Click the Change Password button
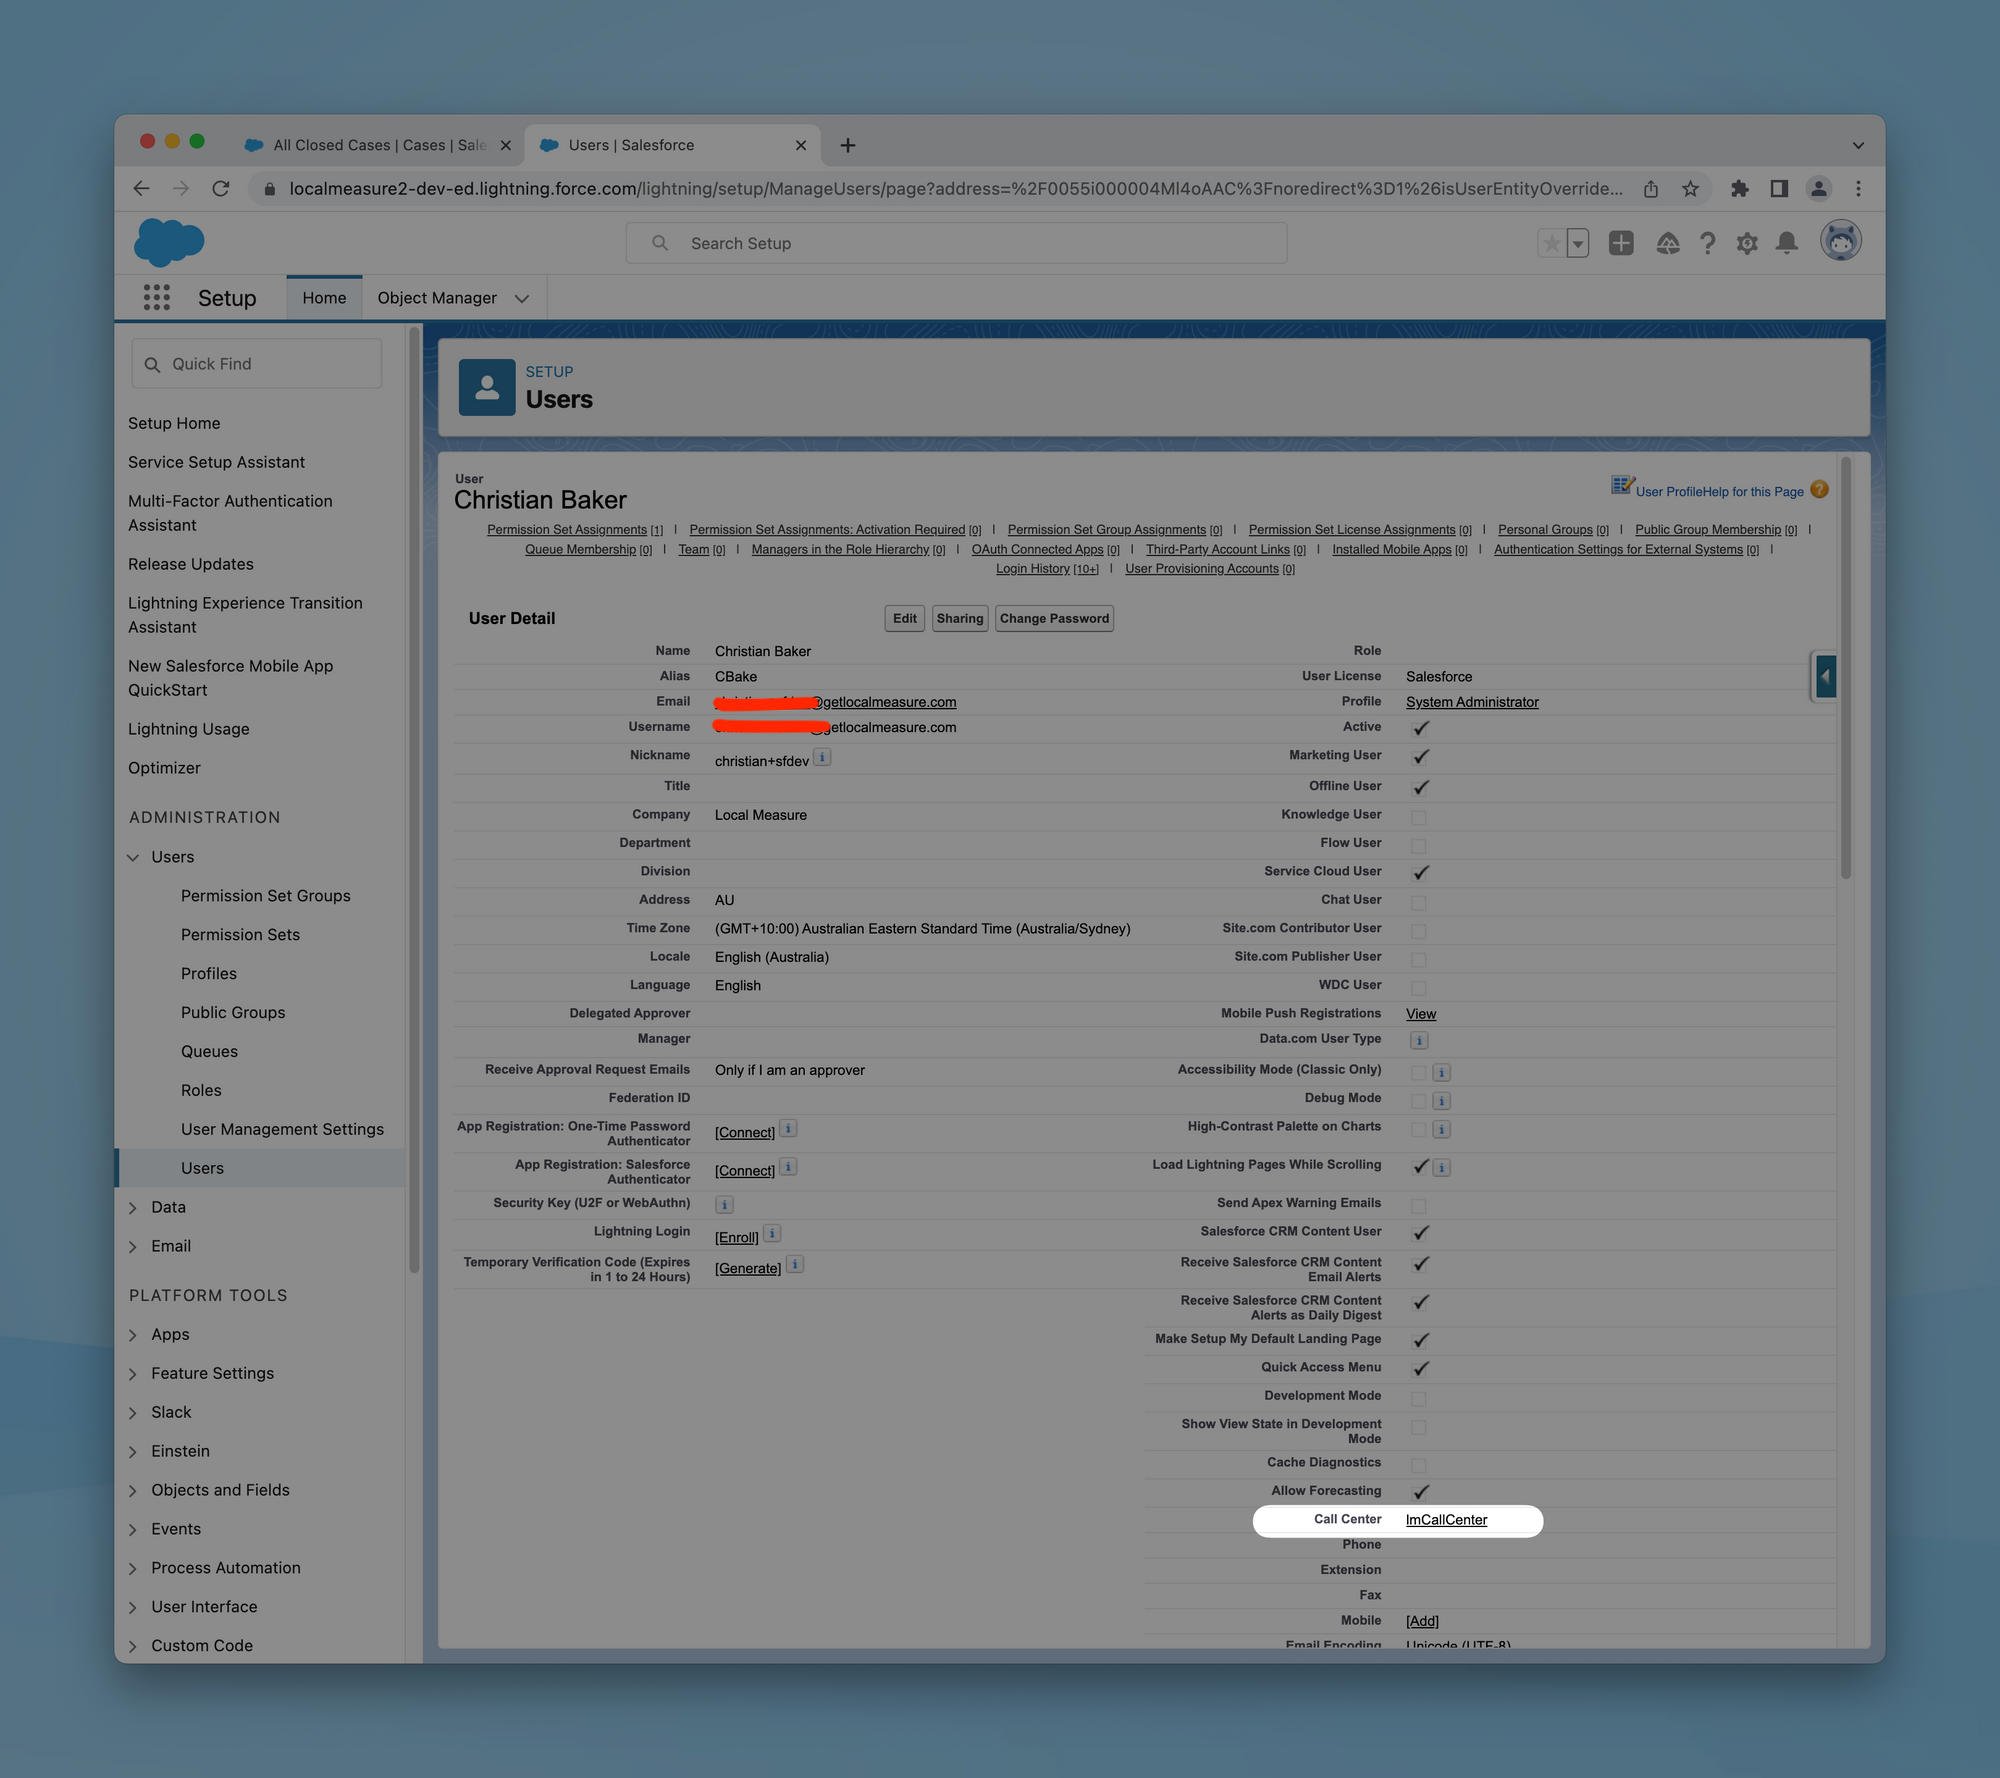 click(x=1054, y=618)
